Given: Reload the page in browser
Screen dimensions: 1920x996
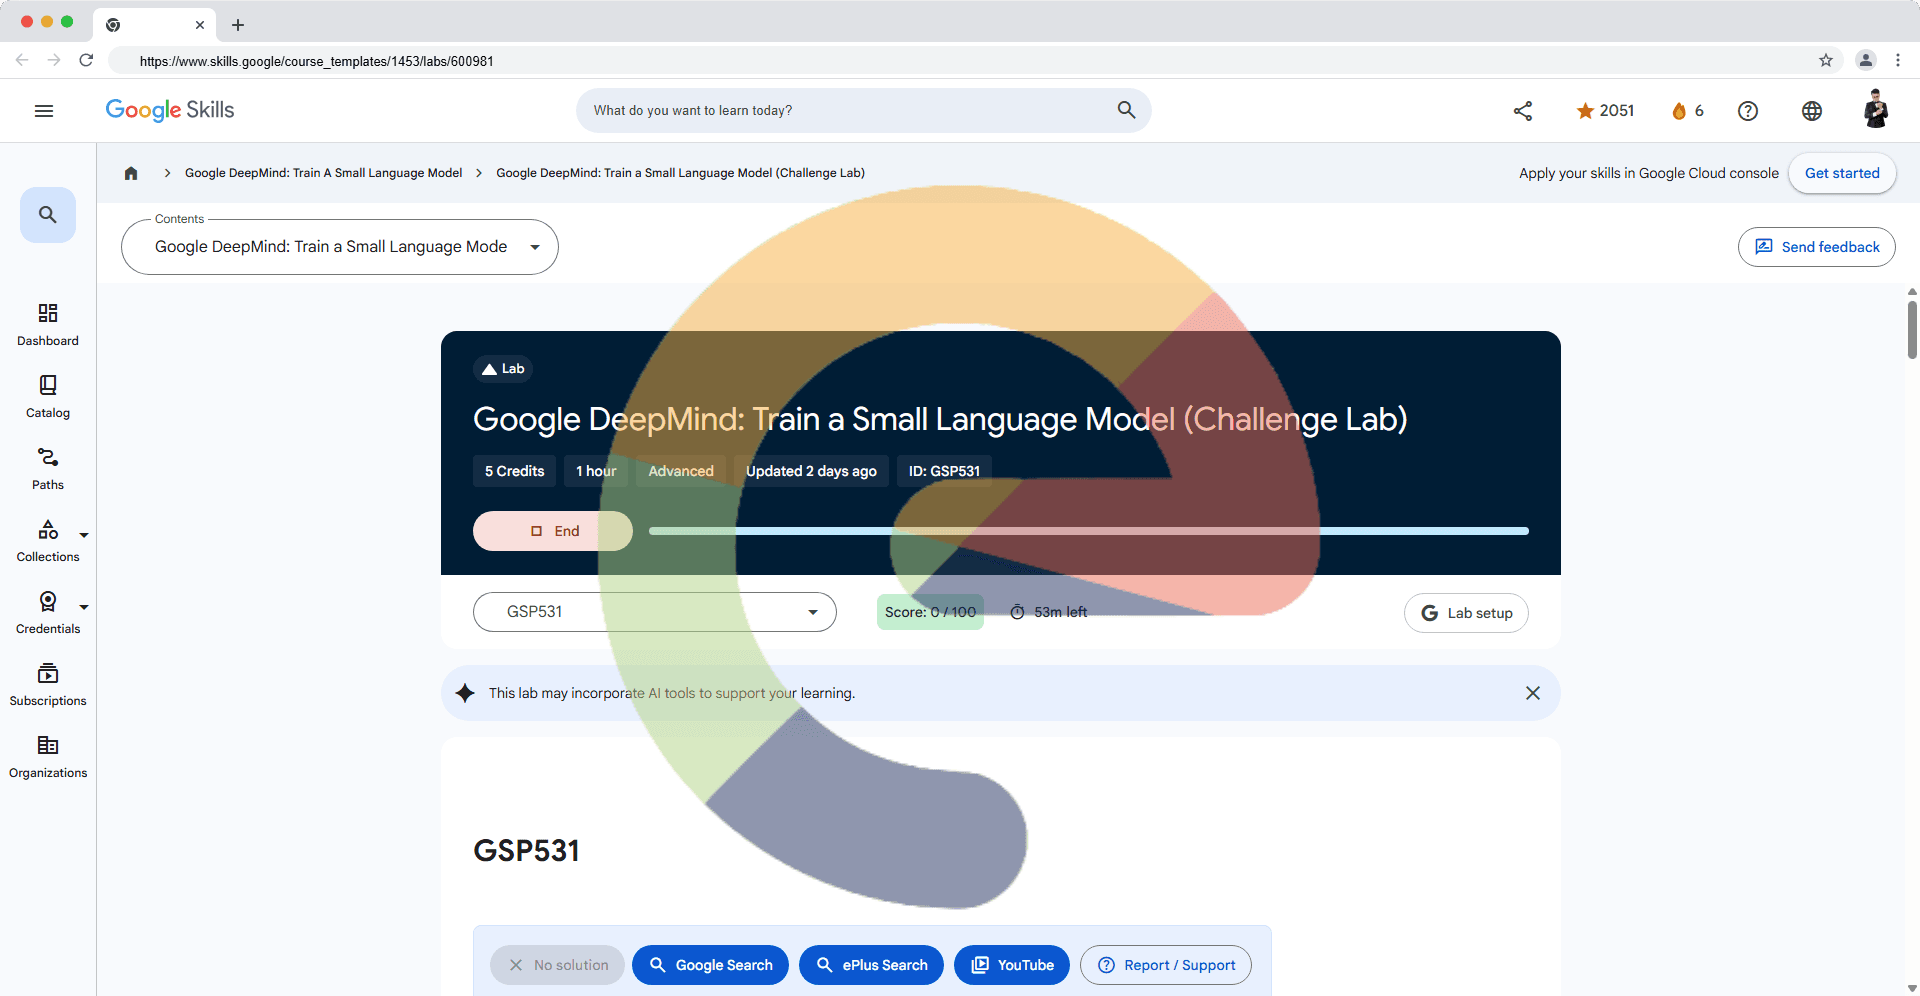Looking at the screenshot, I should [86, 60].
